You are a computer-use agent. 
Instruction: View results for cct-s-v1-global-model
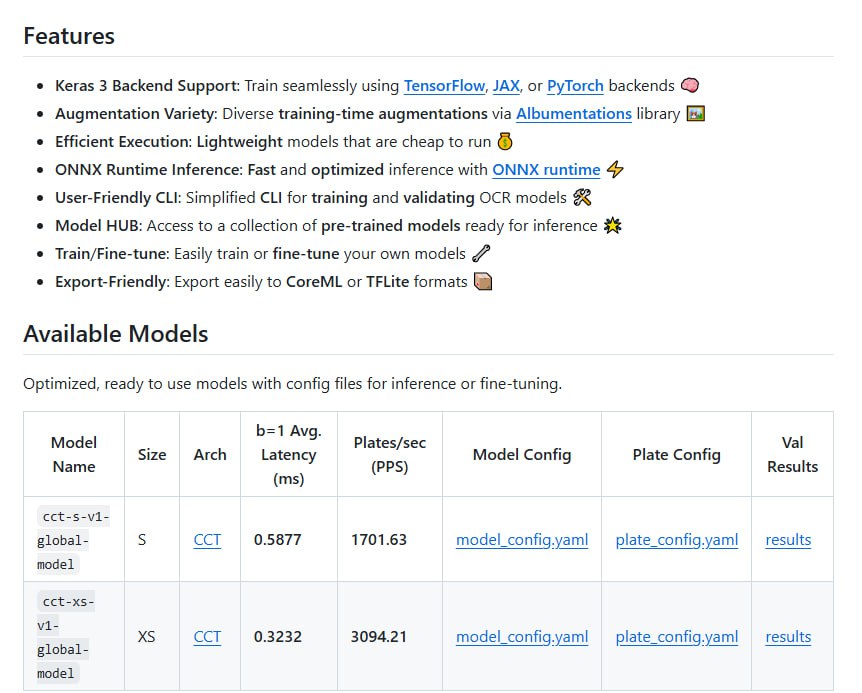[x=788, y=540]
